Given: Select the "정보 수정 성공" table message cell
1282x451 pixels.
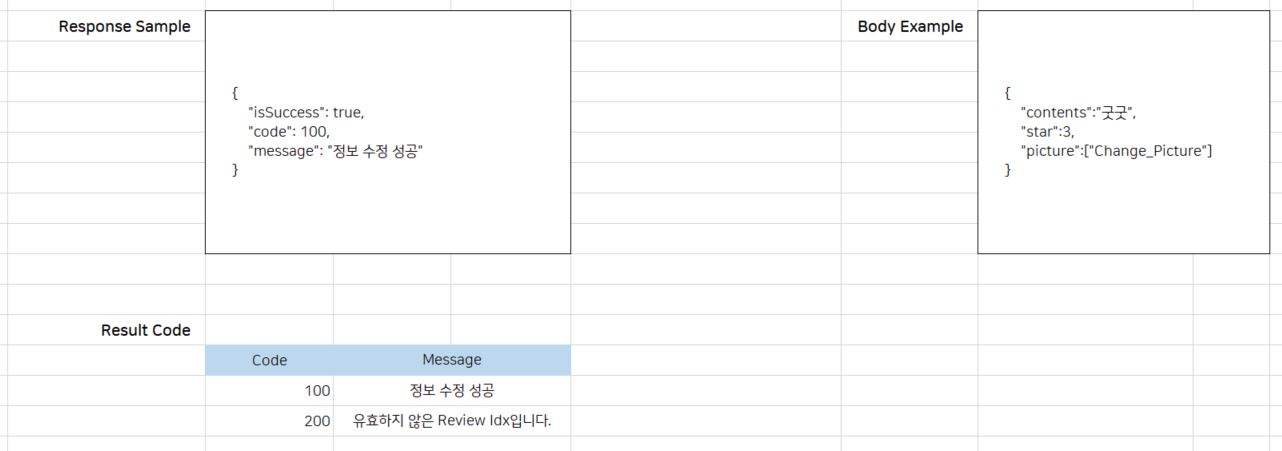Looking at the screenshot, I should [x=451, y=391].
